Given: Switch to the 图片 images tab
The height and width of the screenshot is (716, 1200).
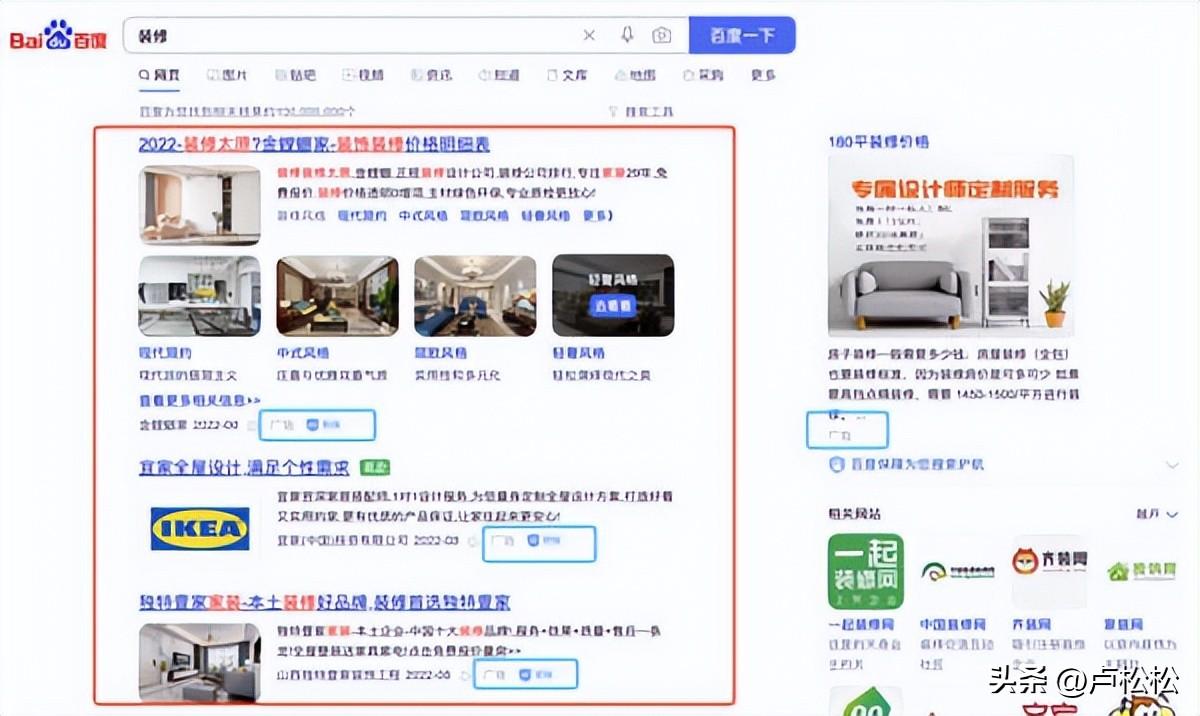Looking at the screenshot, I should [x=227, y=75].
